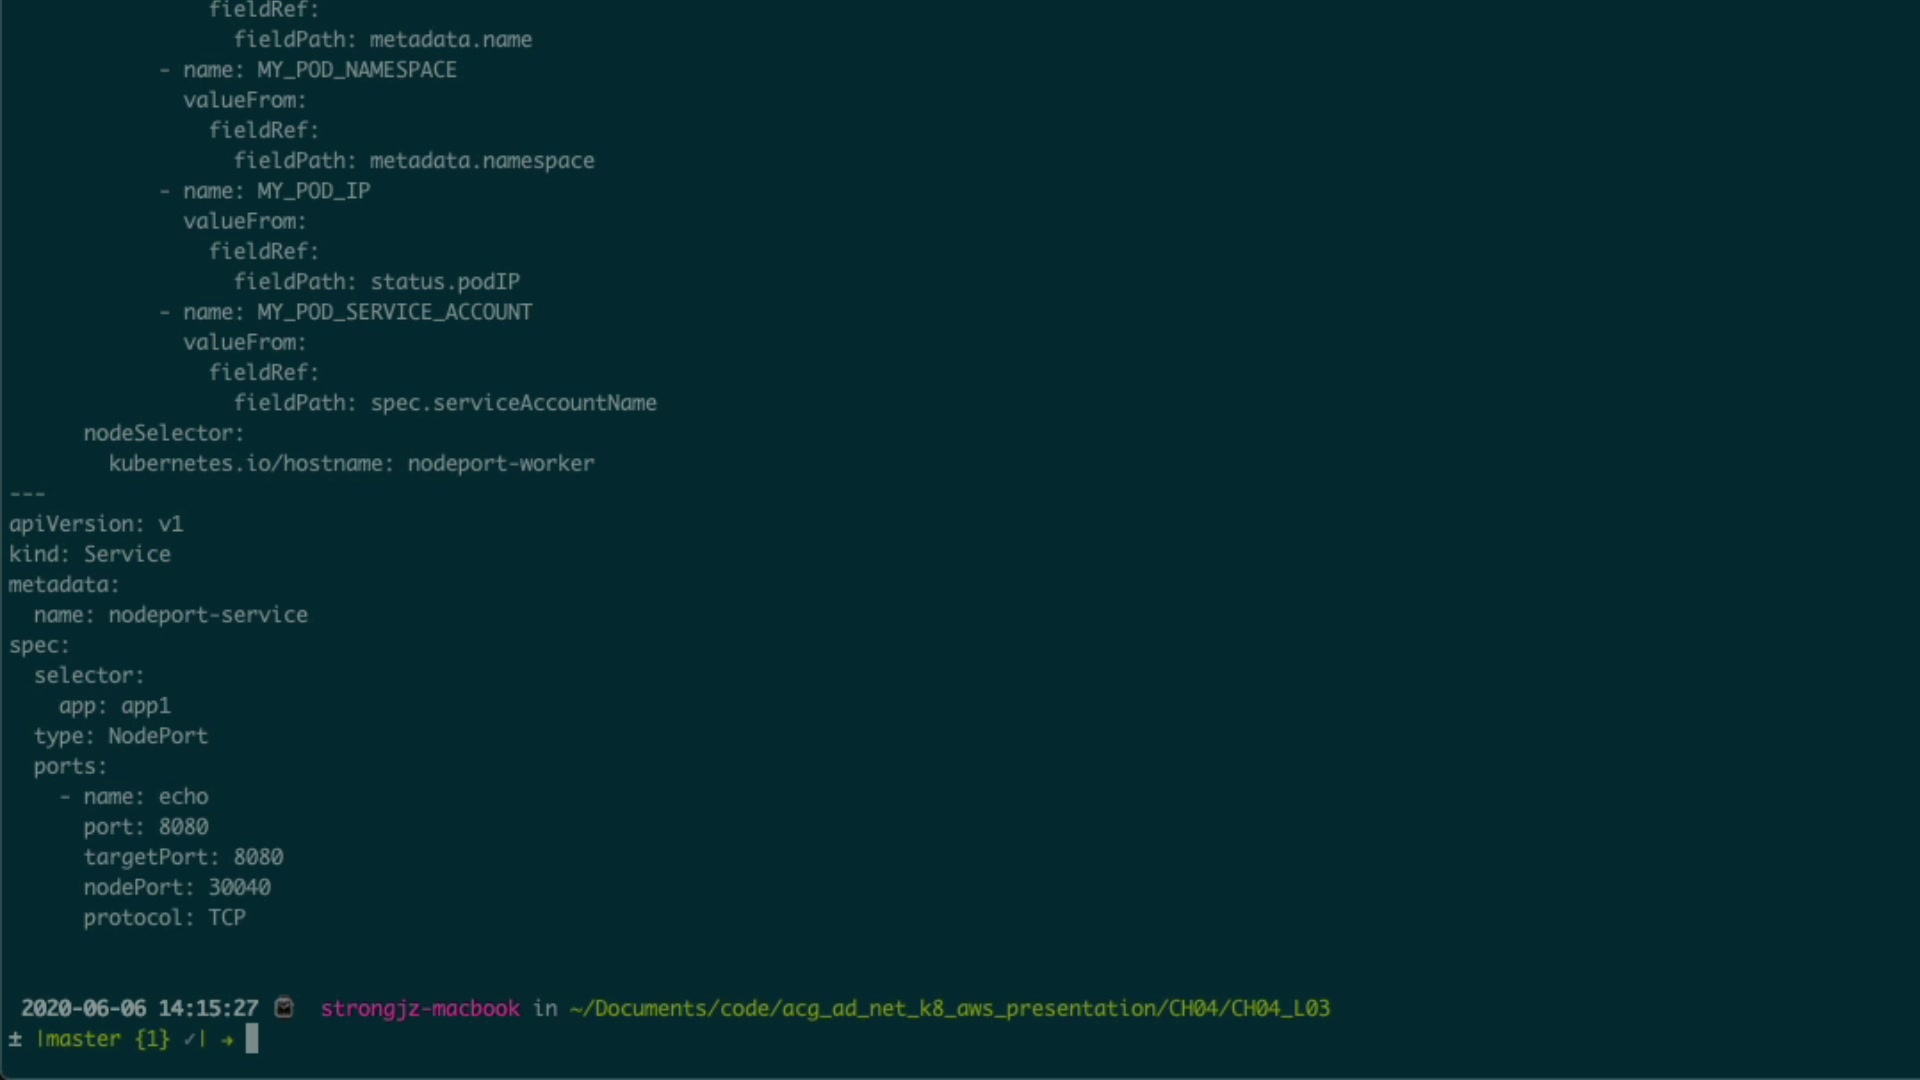This screenshot has width=1920, height=1080.
Task: Click the 2020-06-06 14:15:27 timestamp
Action: tap(140, 1008)
